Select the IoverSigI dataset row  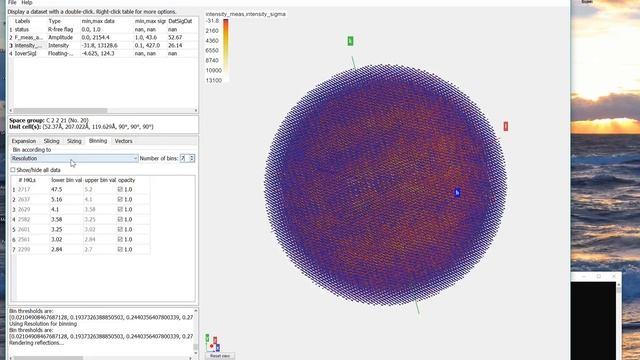[103, 53]
